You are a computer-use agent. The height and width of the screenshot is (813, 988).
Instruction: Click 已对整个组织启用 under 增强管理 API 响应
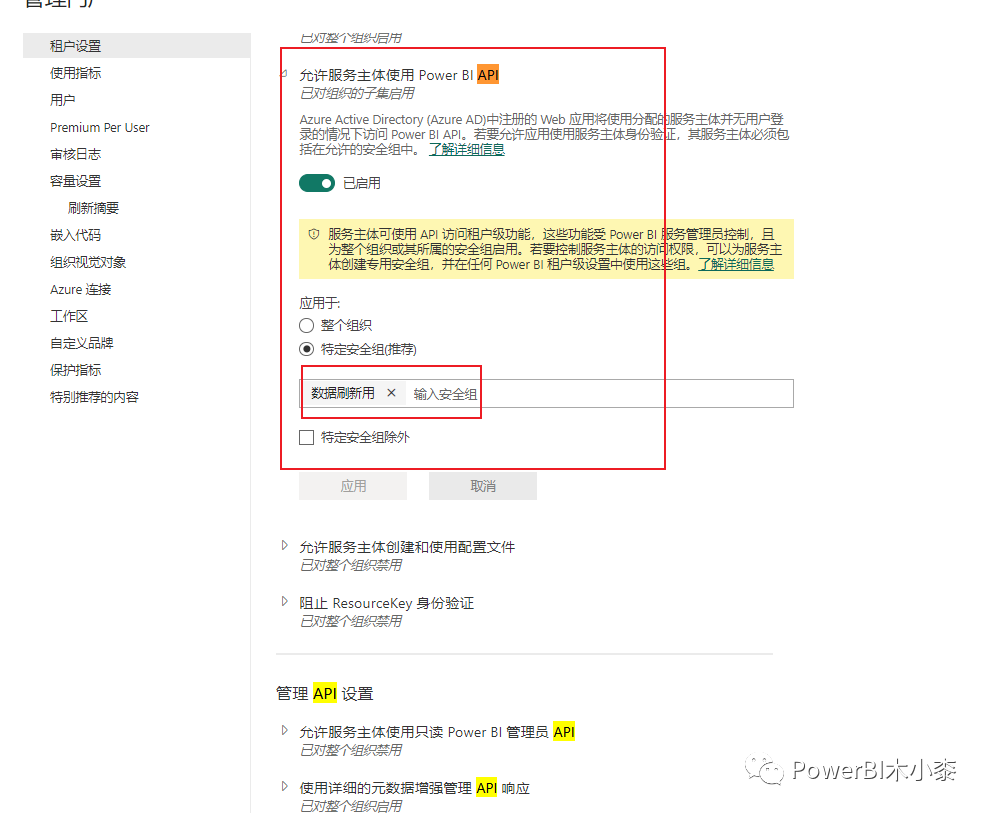point(351,806)
